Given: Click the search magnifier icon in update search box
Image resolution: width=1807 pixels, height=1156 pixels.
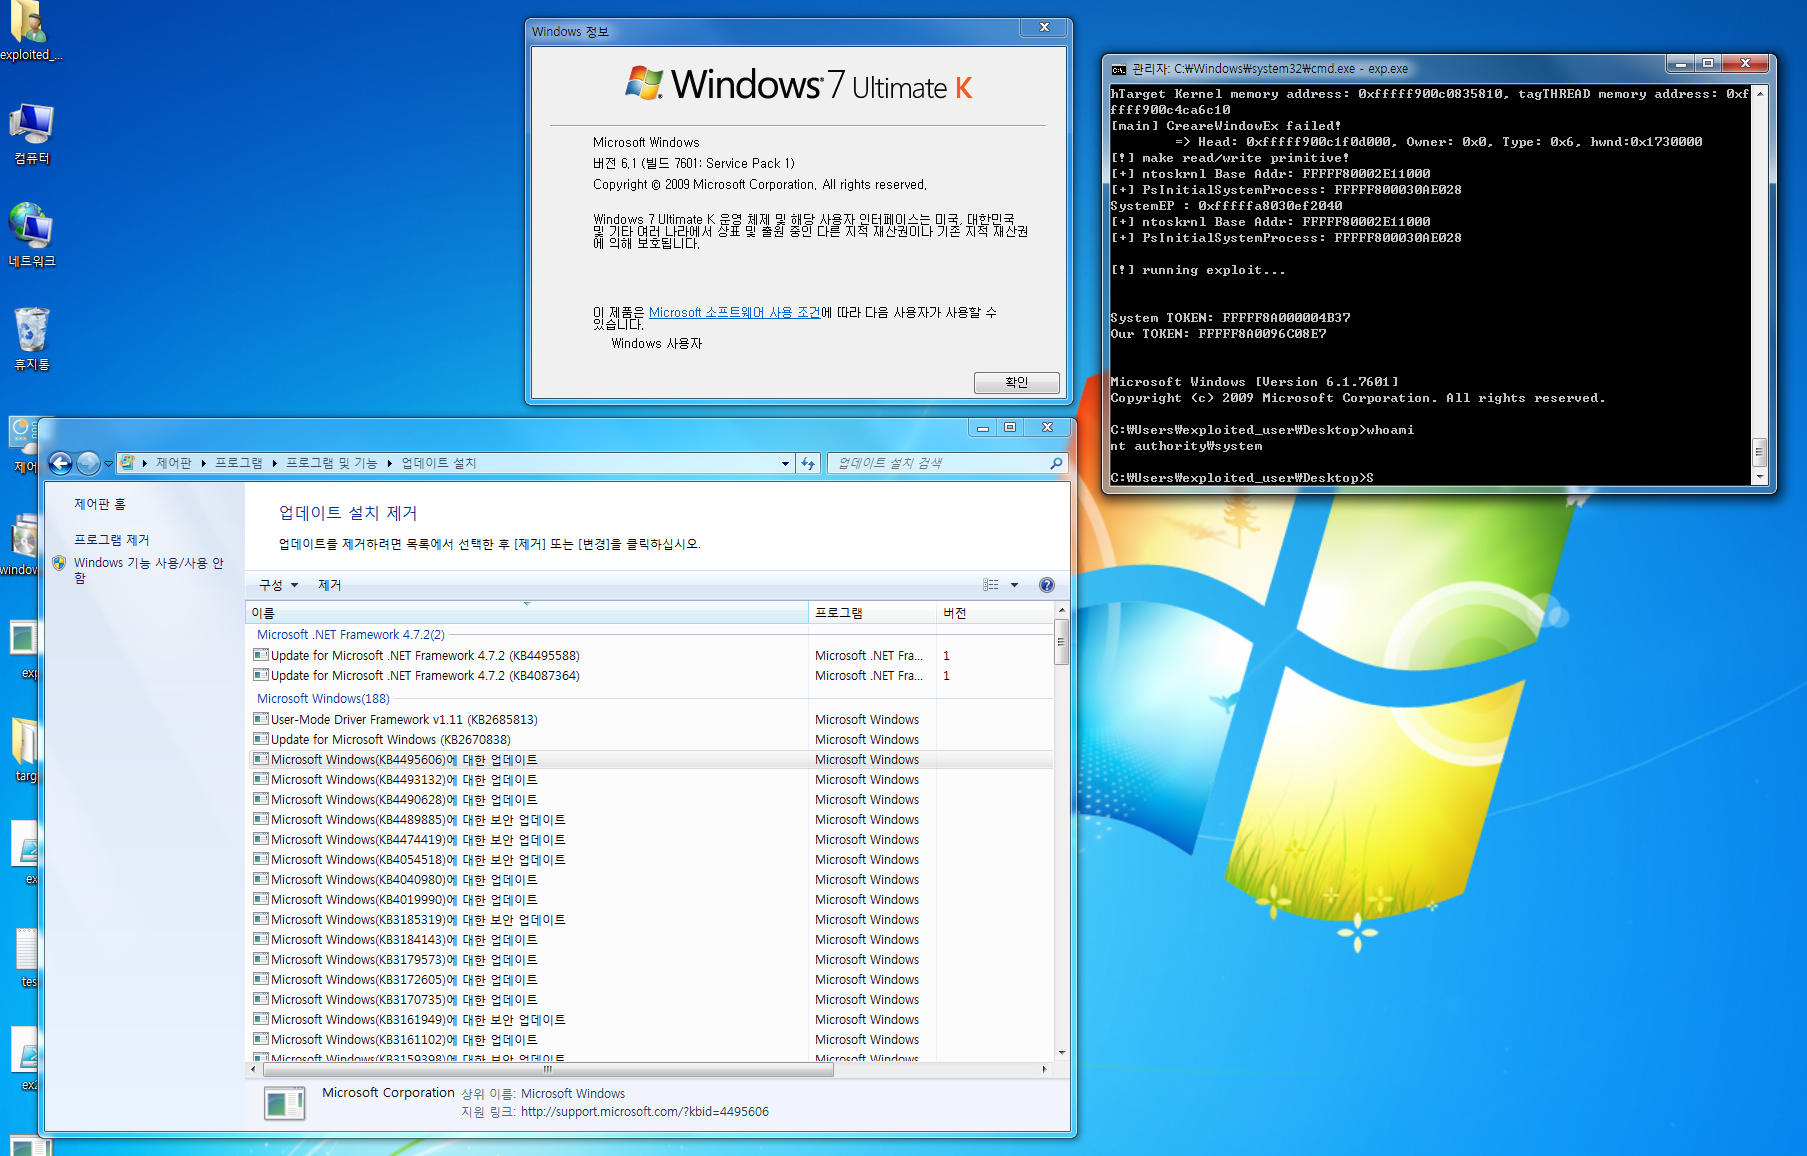Looking at the screenshot, I should pos(1056,463).
